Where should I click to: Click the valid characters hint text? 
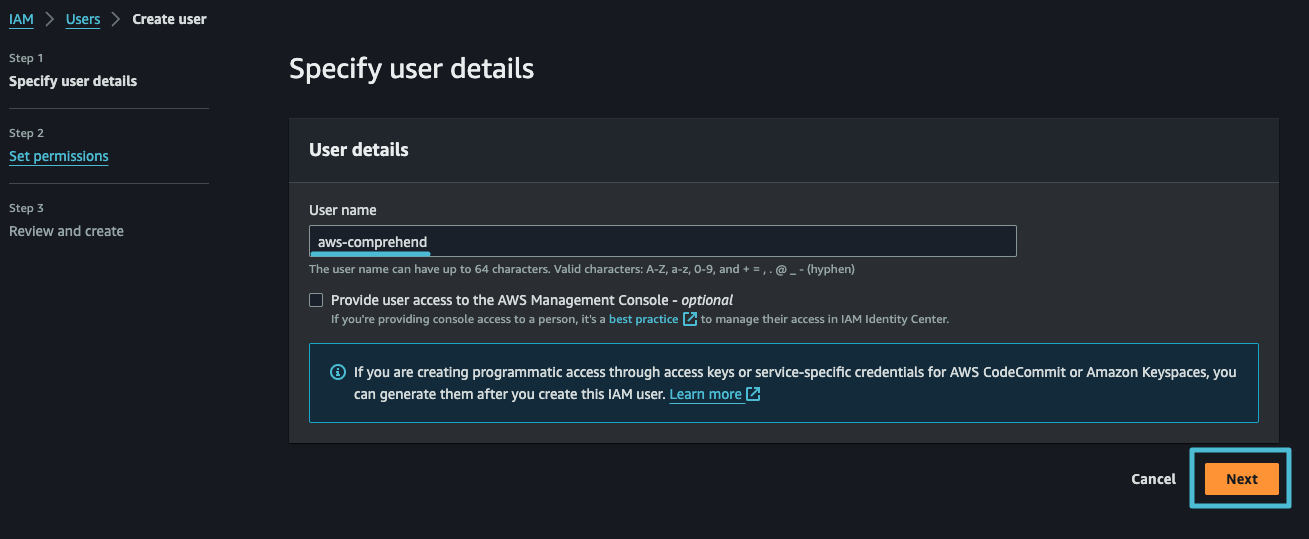pyautogui.click(x=582, y=269)
